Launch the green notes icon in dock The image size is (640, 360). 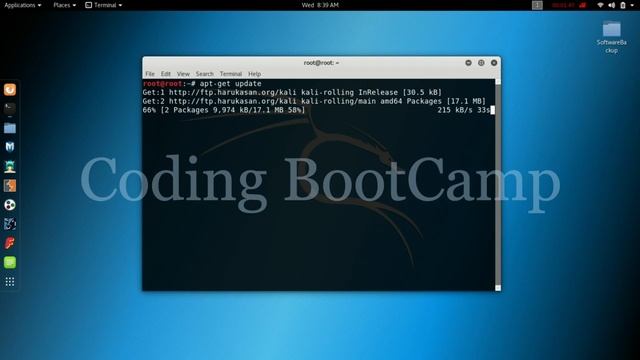pos(10,262)
